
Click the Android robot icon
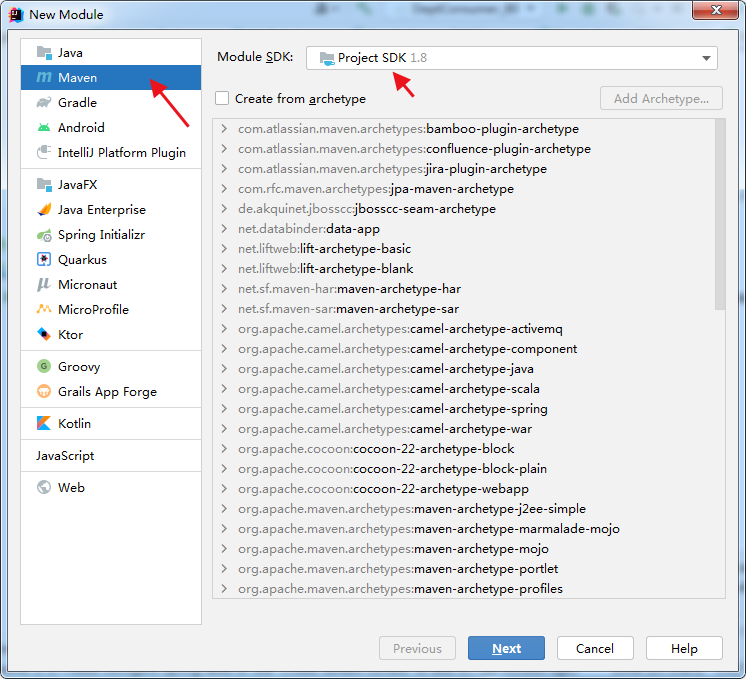44,128
